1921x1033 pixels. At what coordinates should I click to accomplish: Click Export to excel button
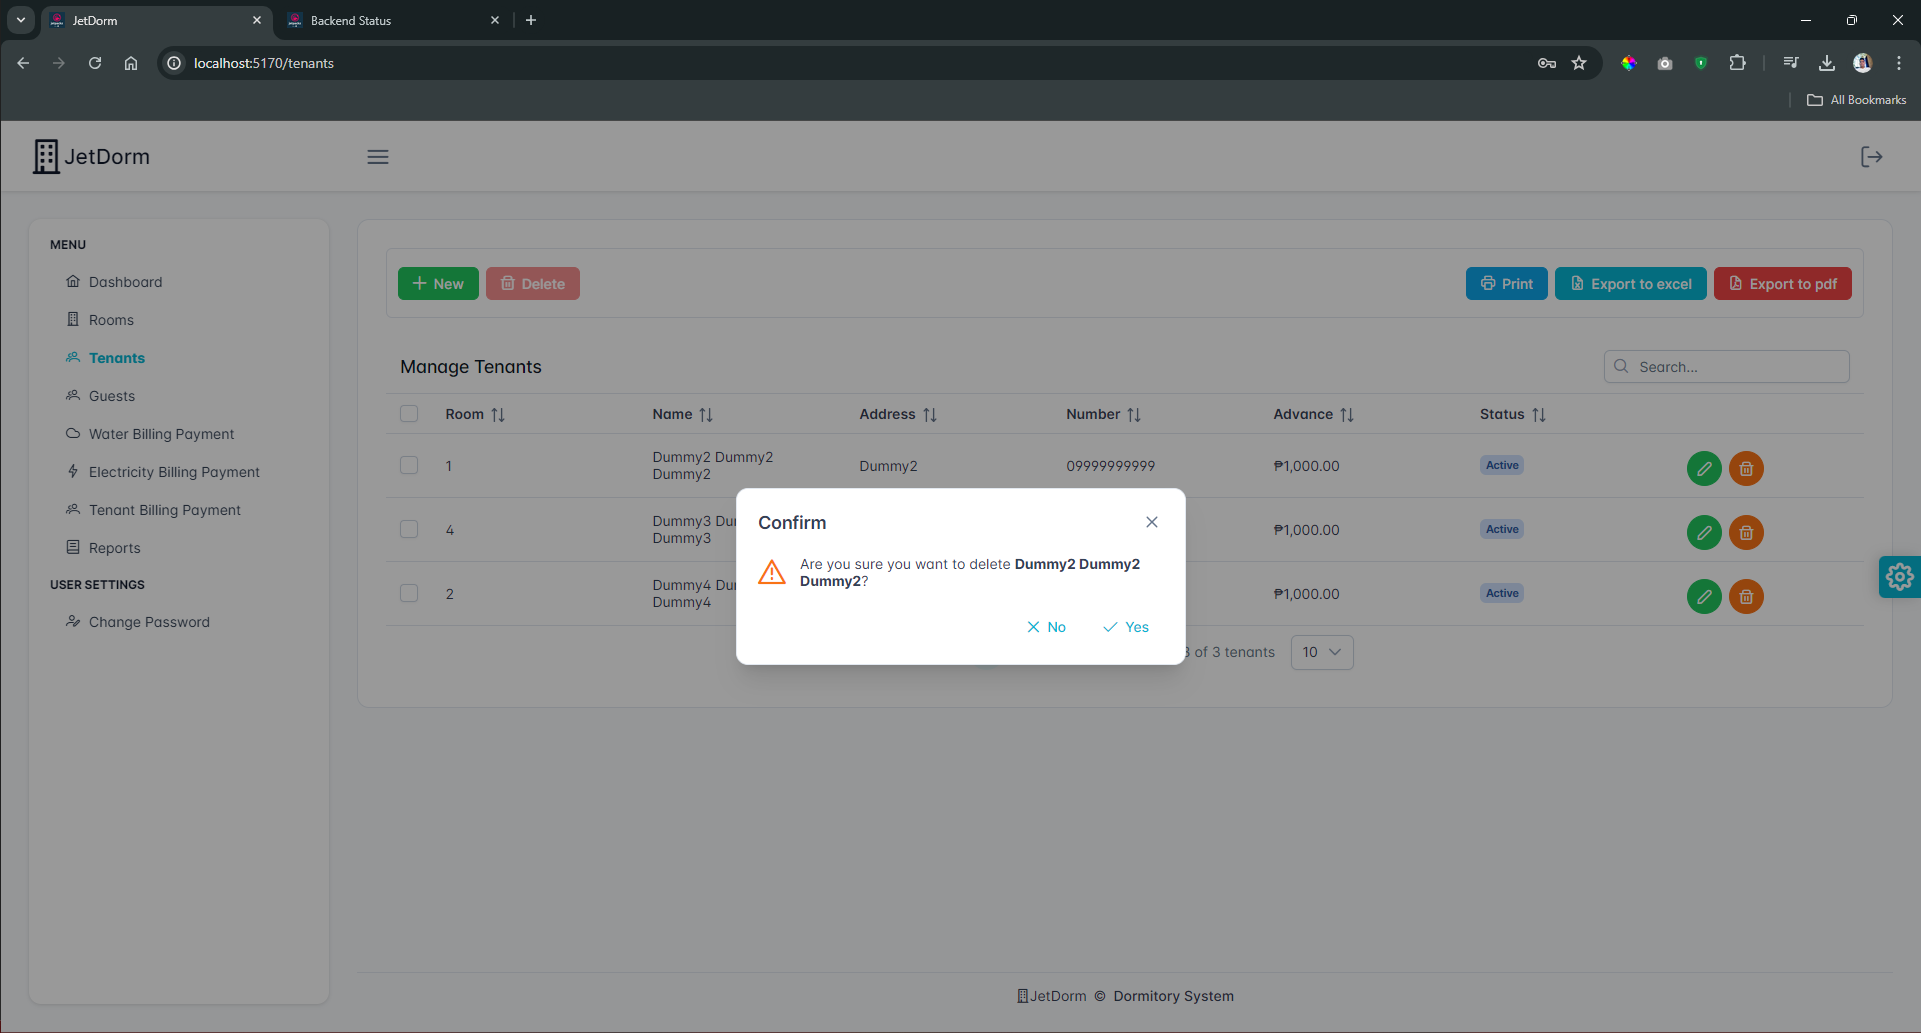click(1631, 284)
